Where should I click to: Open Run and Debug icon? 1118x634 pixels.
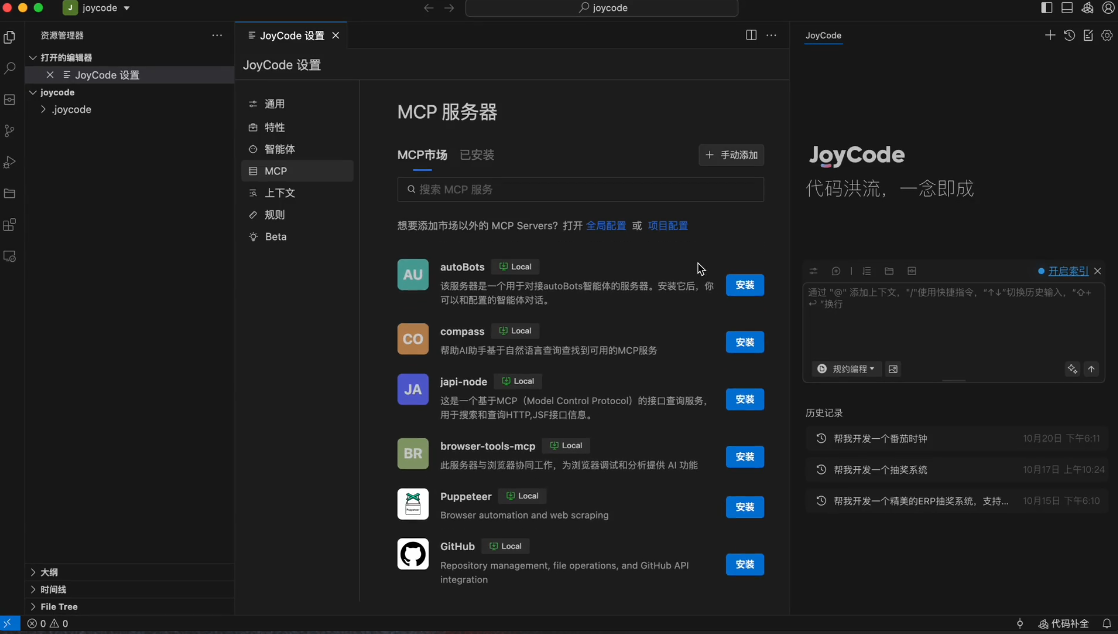tap(10, 163)
